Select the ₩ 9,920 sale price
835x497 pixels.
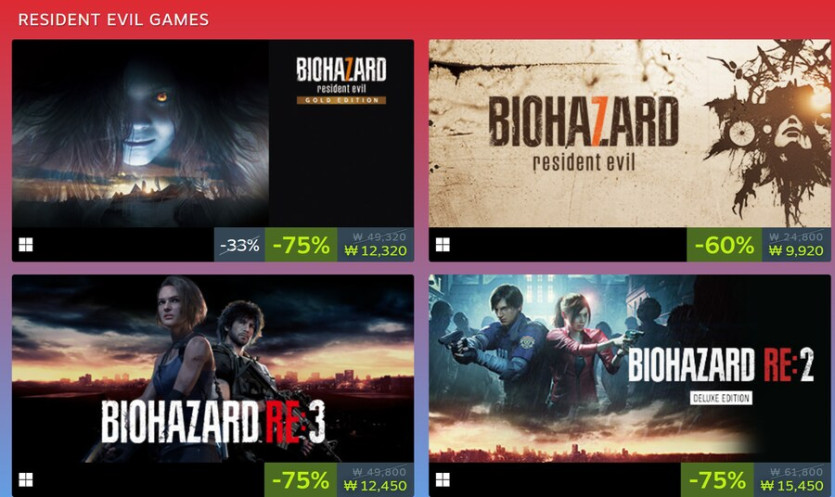(796, 251)
